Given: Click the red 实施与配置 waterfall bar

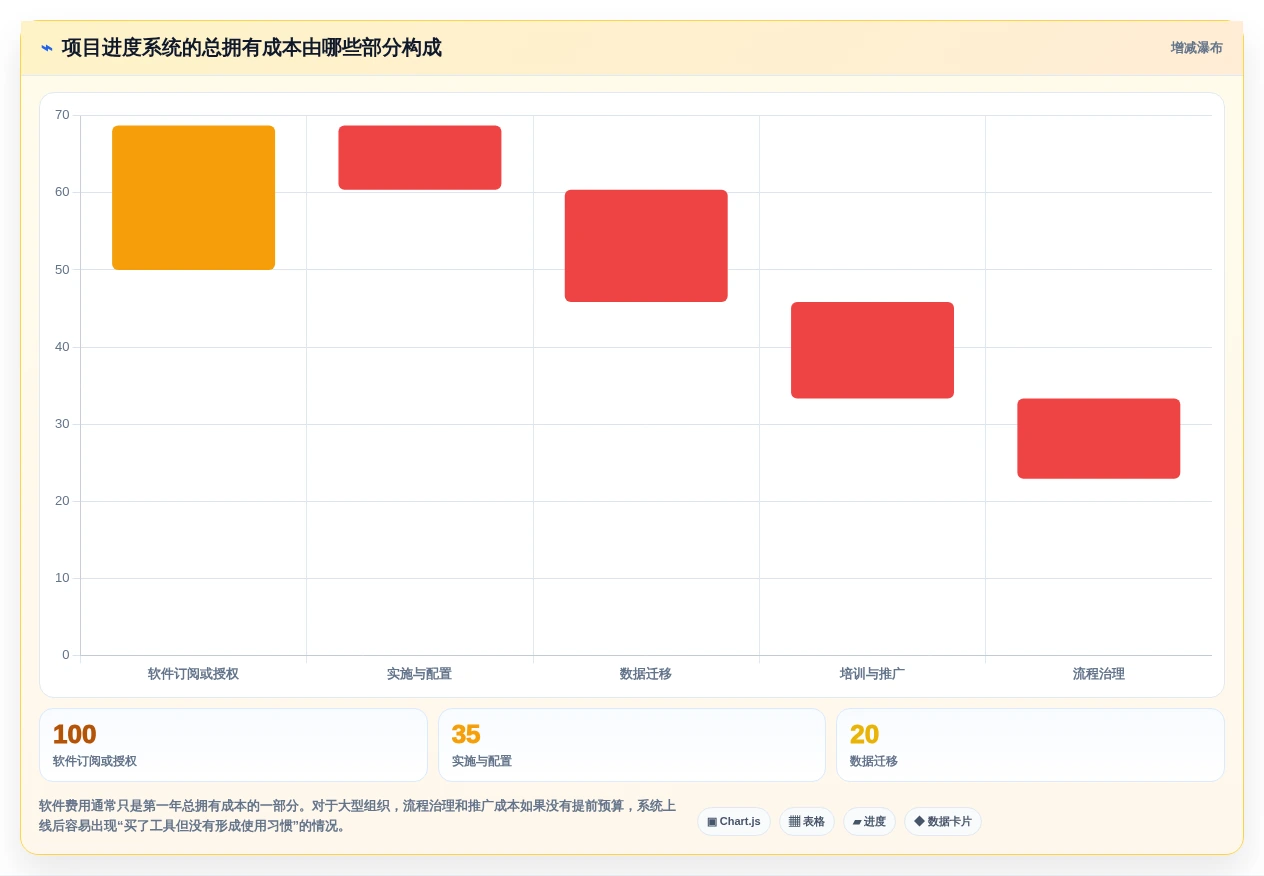Looking at the screenshot, I should [x=420, y=158].
